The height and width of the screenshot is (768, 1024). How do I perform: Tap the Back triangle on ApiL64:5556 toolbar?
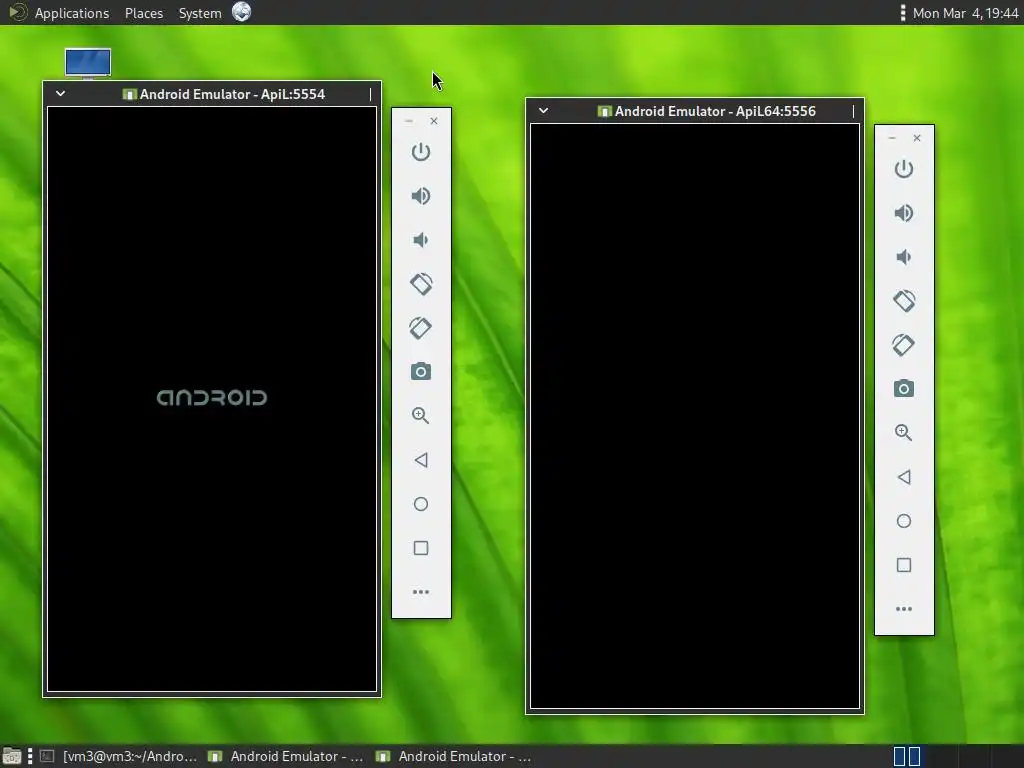click(x=904, y=477)
